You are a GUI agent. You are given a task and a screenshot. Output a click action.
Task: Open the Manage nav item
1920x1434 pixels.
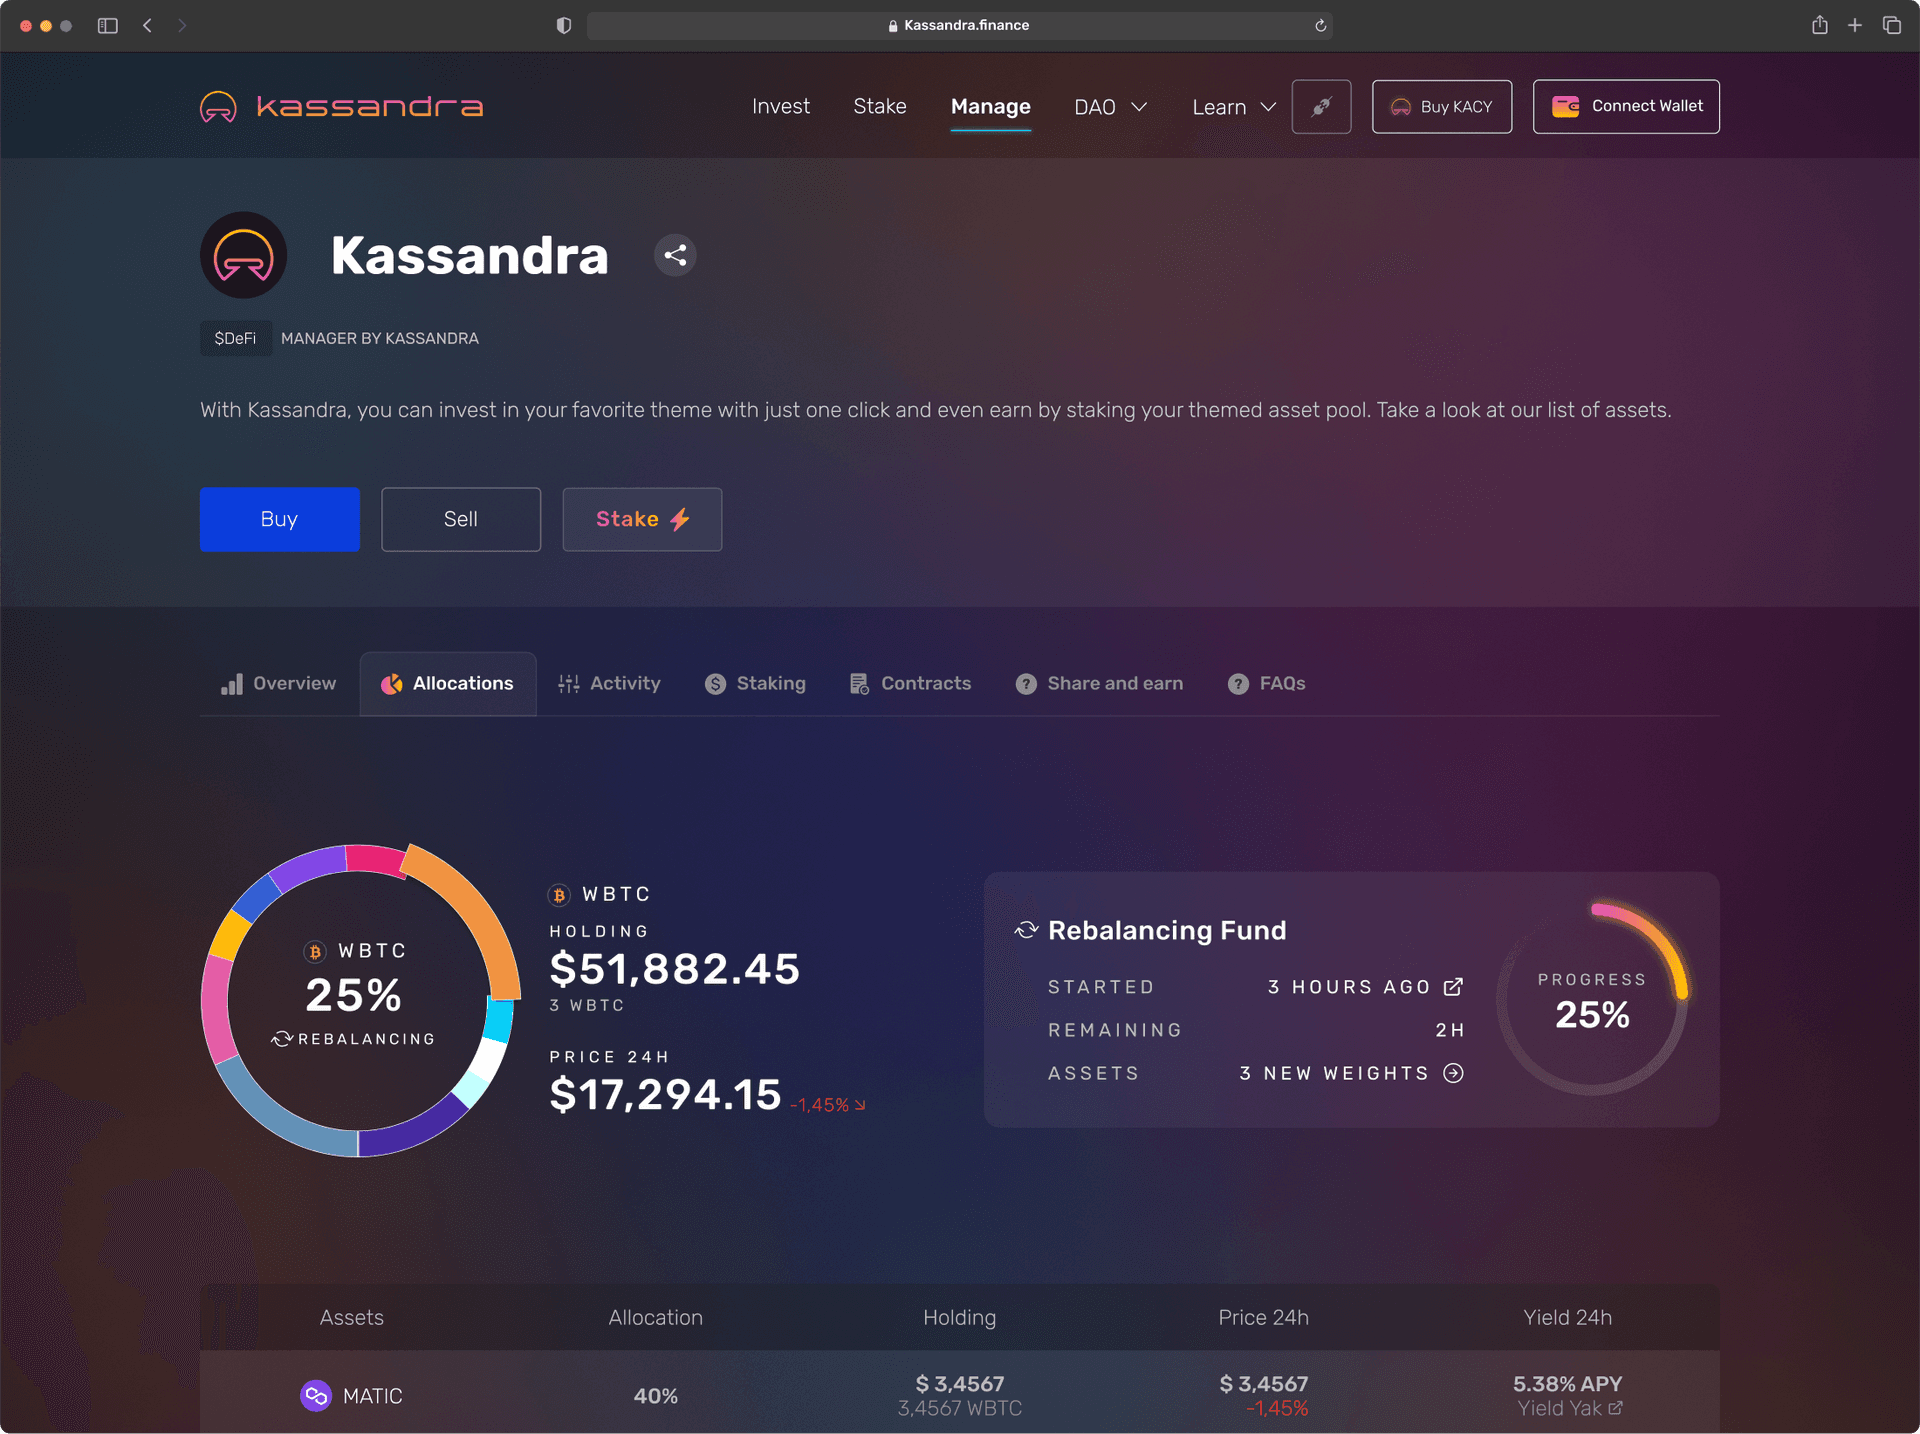tap(991, 106)
